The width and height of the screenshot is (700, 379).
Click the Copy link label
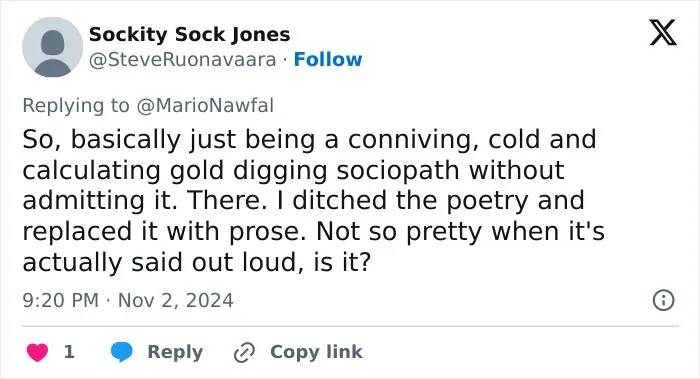pyautogui.click(x=316, y=352)
